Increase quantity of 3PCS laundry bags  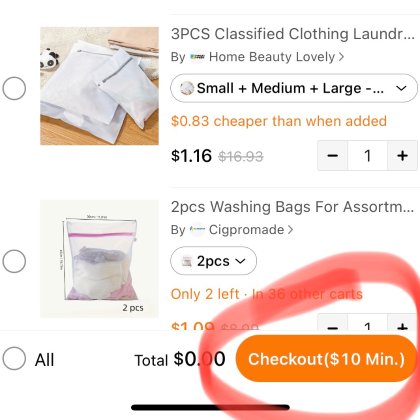pos(402,156)
